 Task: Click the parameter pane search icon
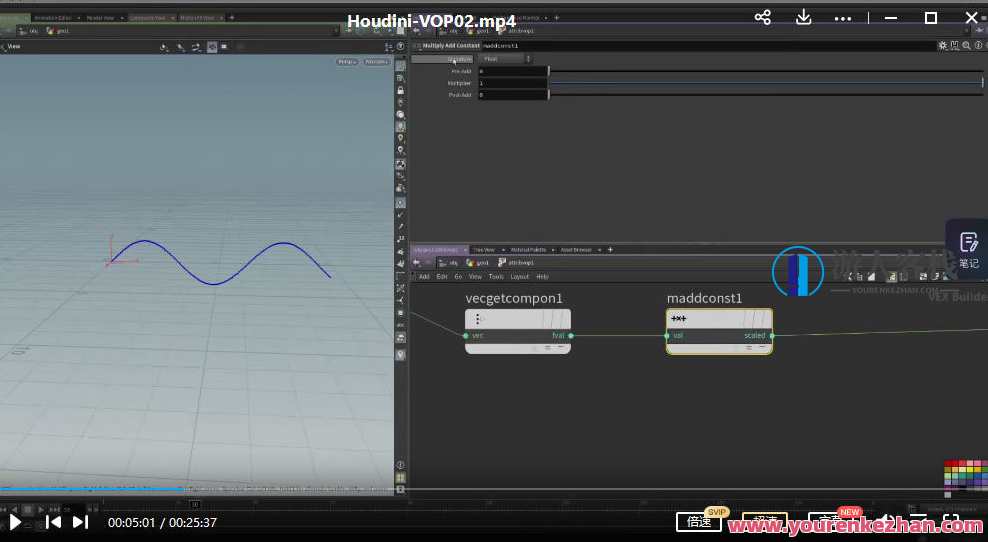(967, 45)
